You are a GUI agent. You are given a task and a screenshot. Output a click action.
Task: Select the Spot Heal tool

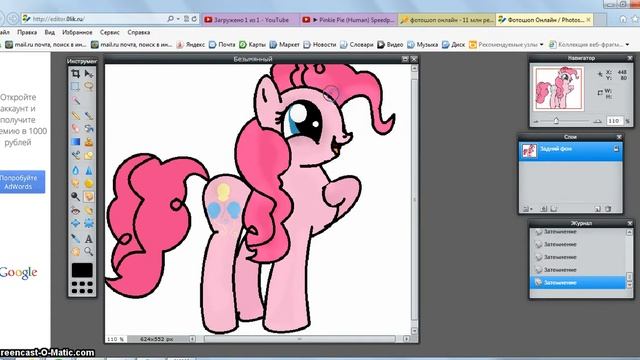coord(89,211)
